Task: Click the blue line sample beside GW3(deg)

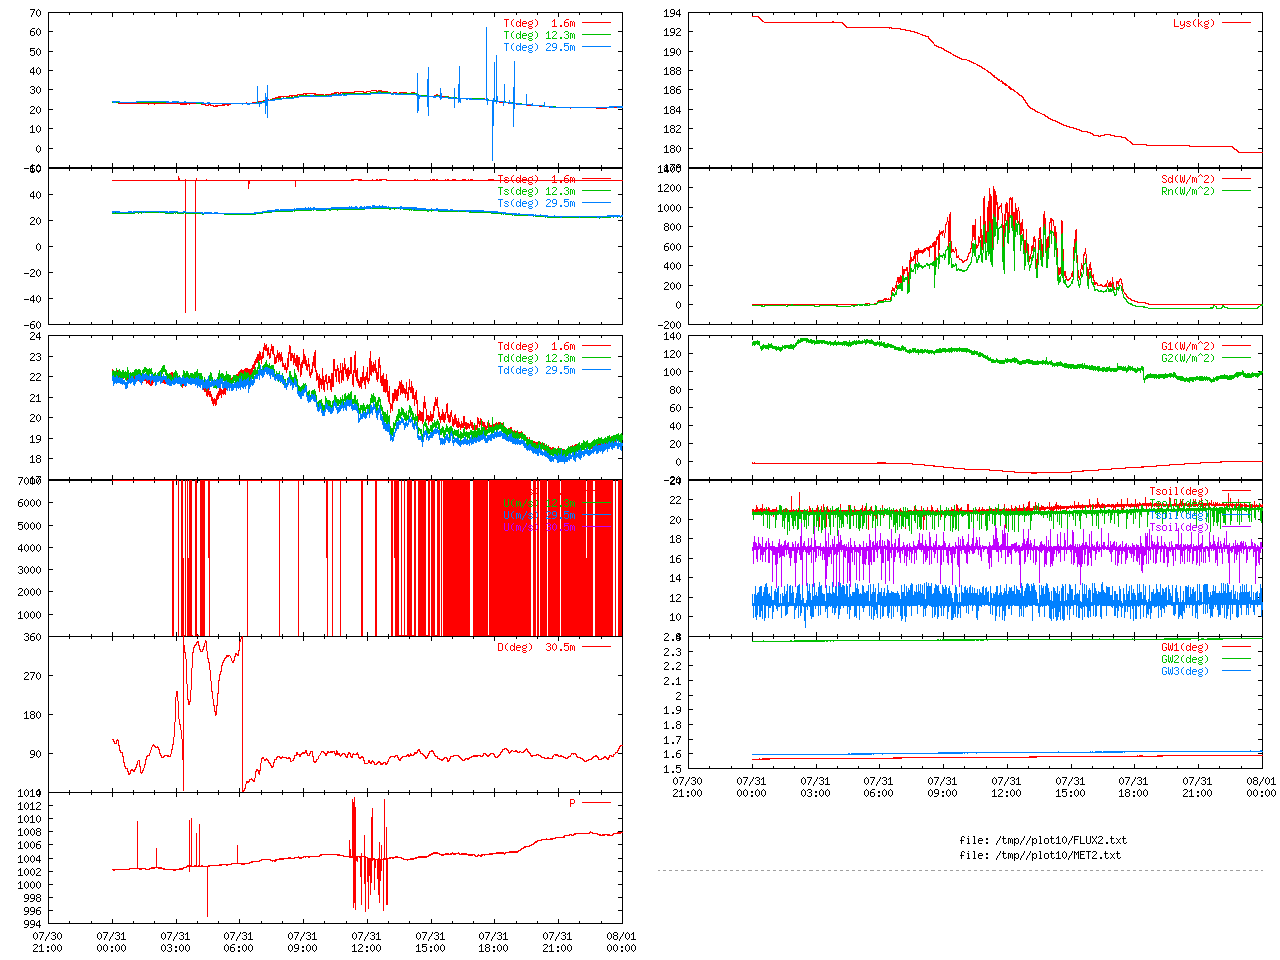Action: point(1235,671)
